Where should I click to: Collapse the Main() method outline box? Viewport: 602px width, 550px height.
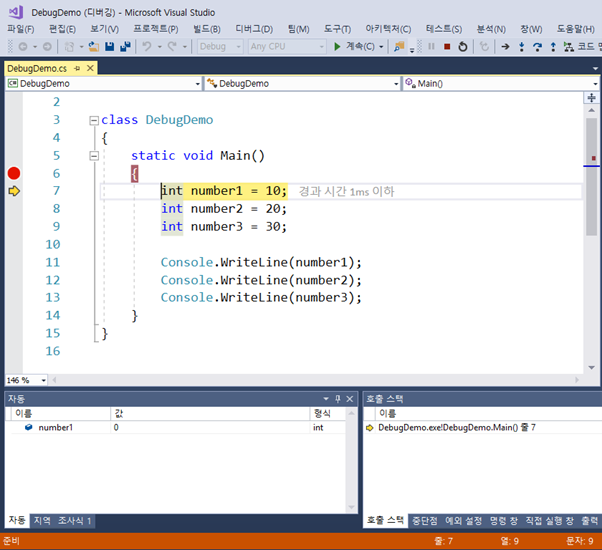pyautogui.click(x=93, y=156)
